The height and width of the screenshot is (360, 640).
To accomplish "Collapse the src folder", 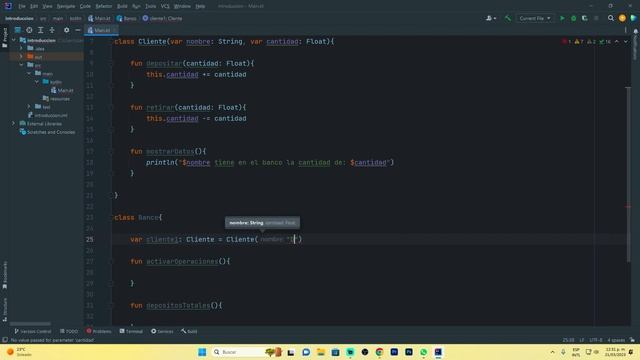I will [x=21, y=65].
